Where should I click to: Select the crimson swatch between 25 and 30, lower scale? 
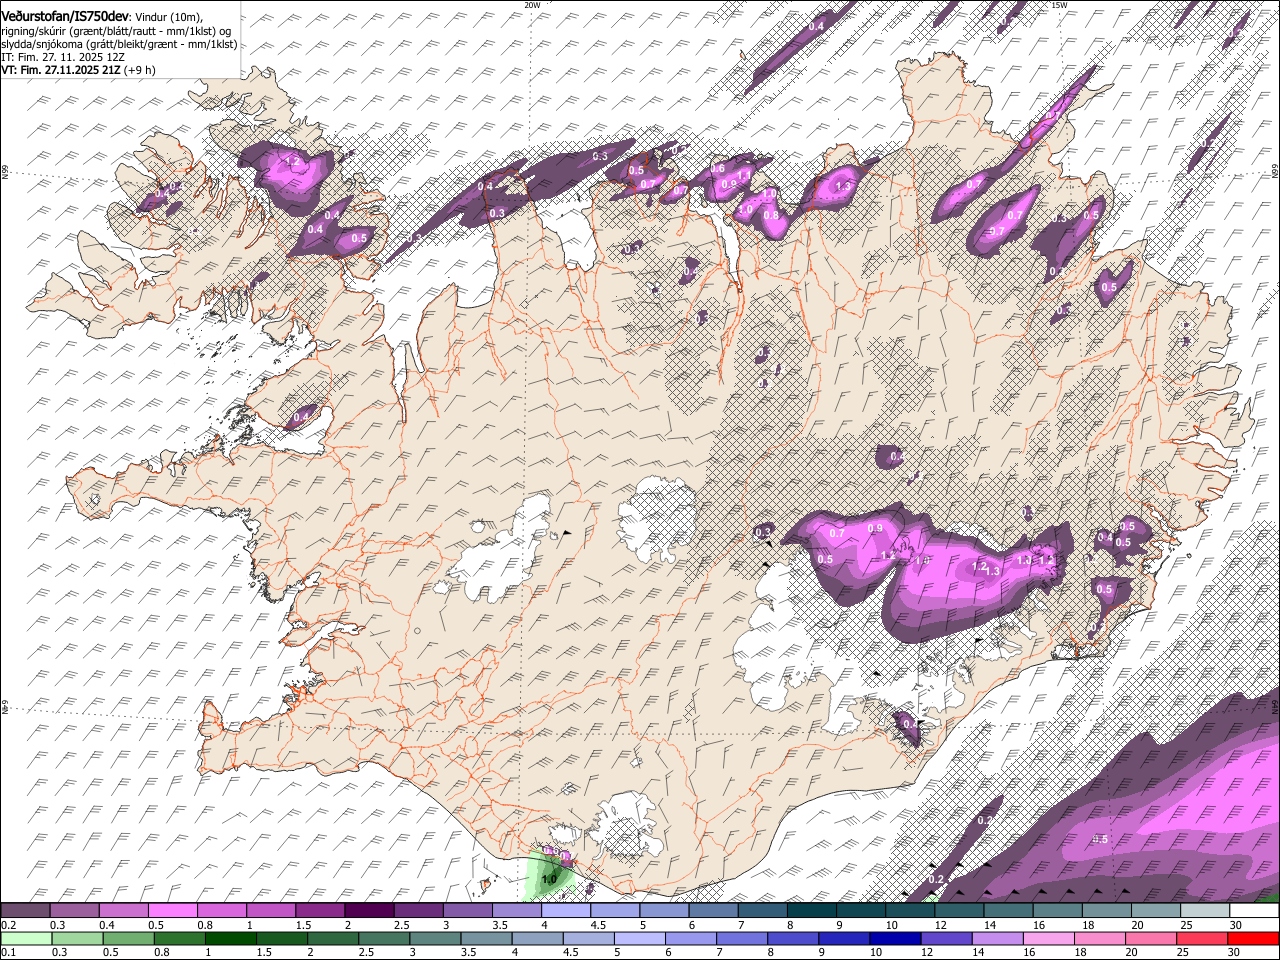pos(1202,938)
